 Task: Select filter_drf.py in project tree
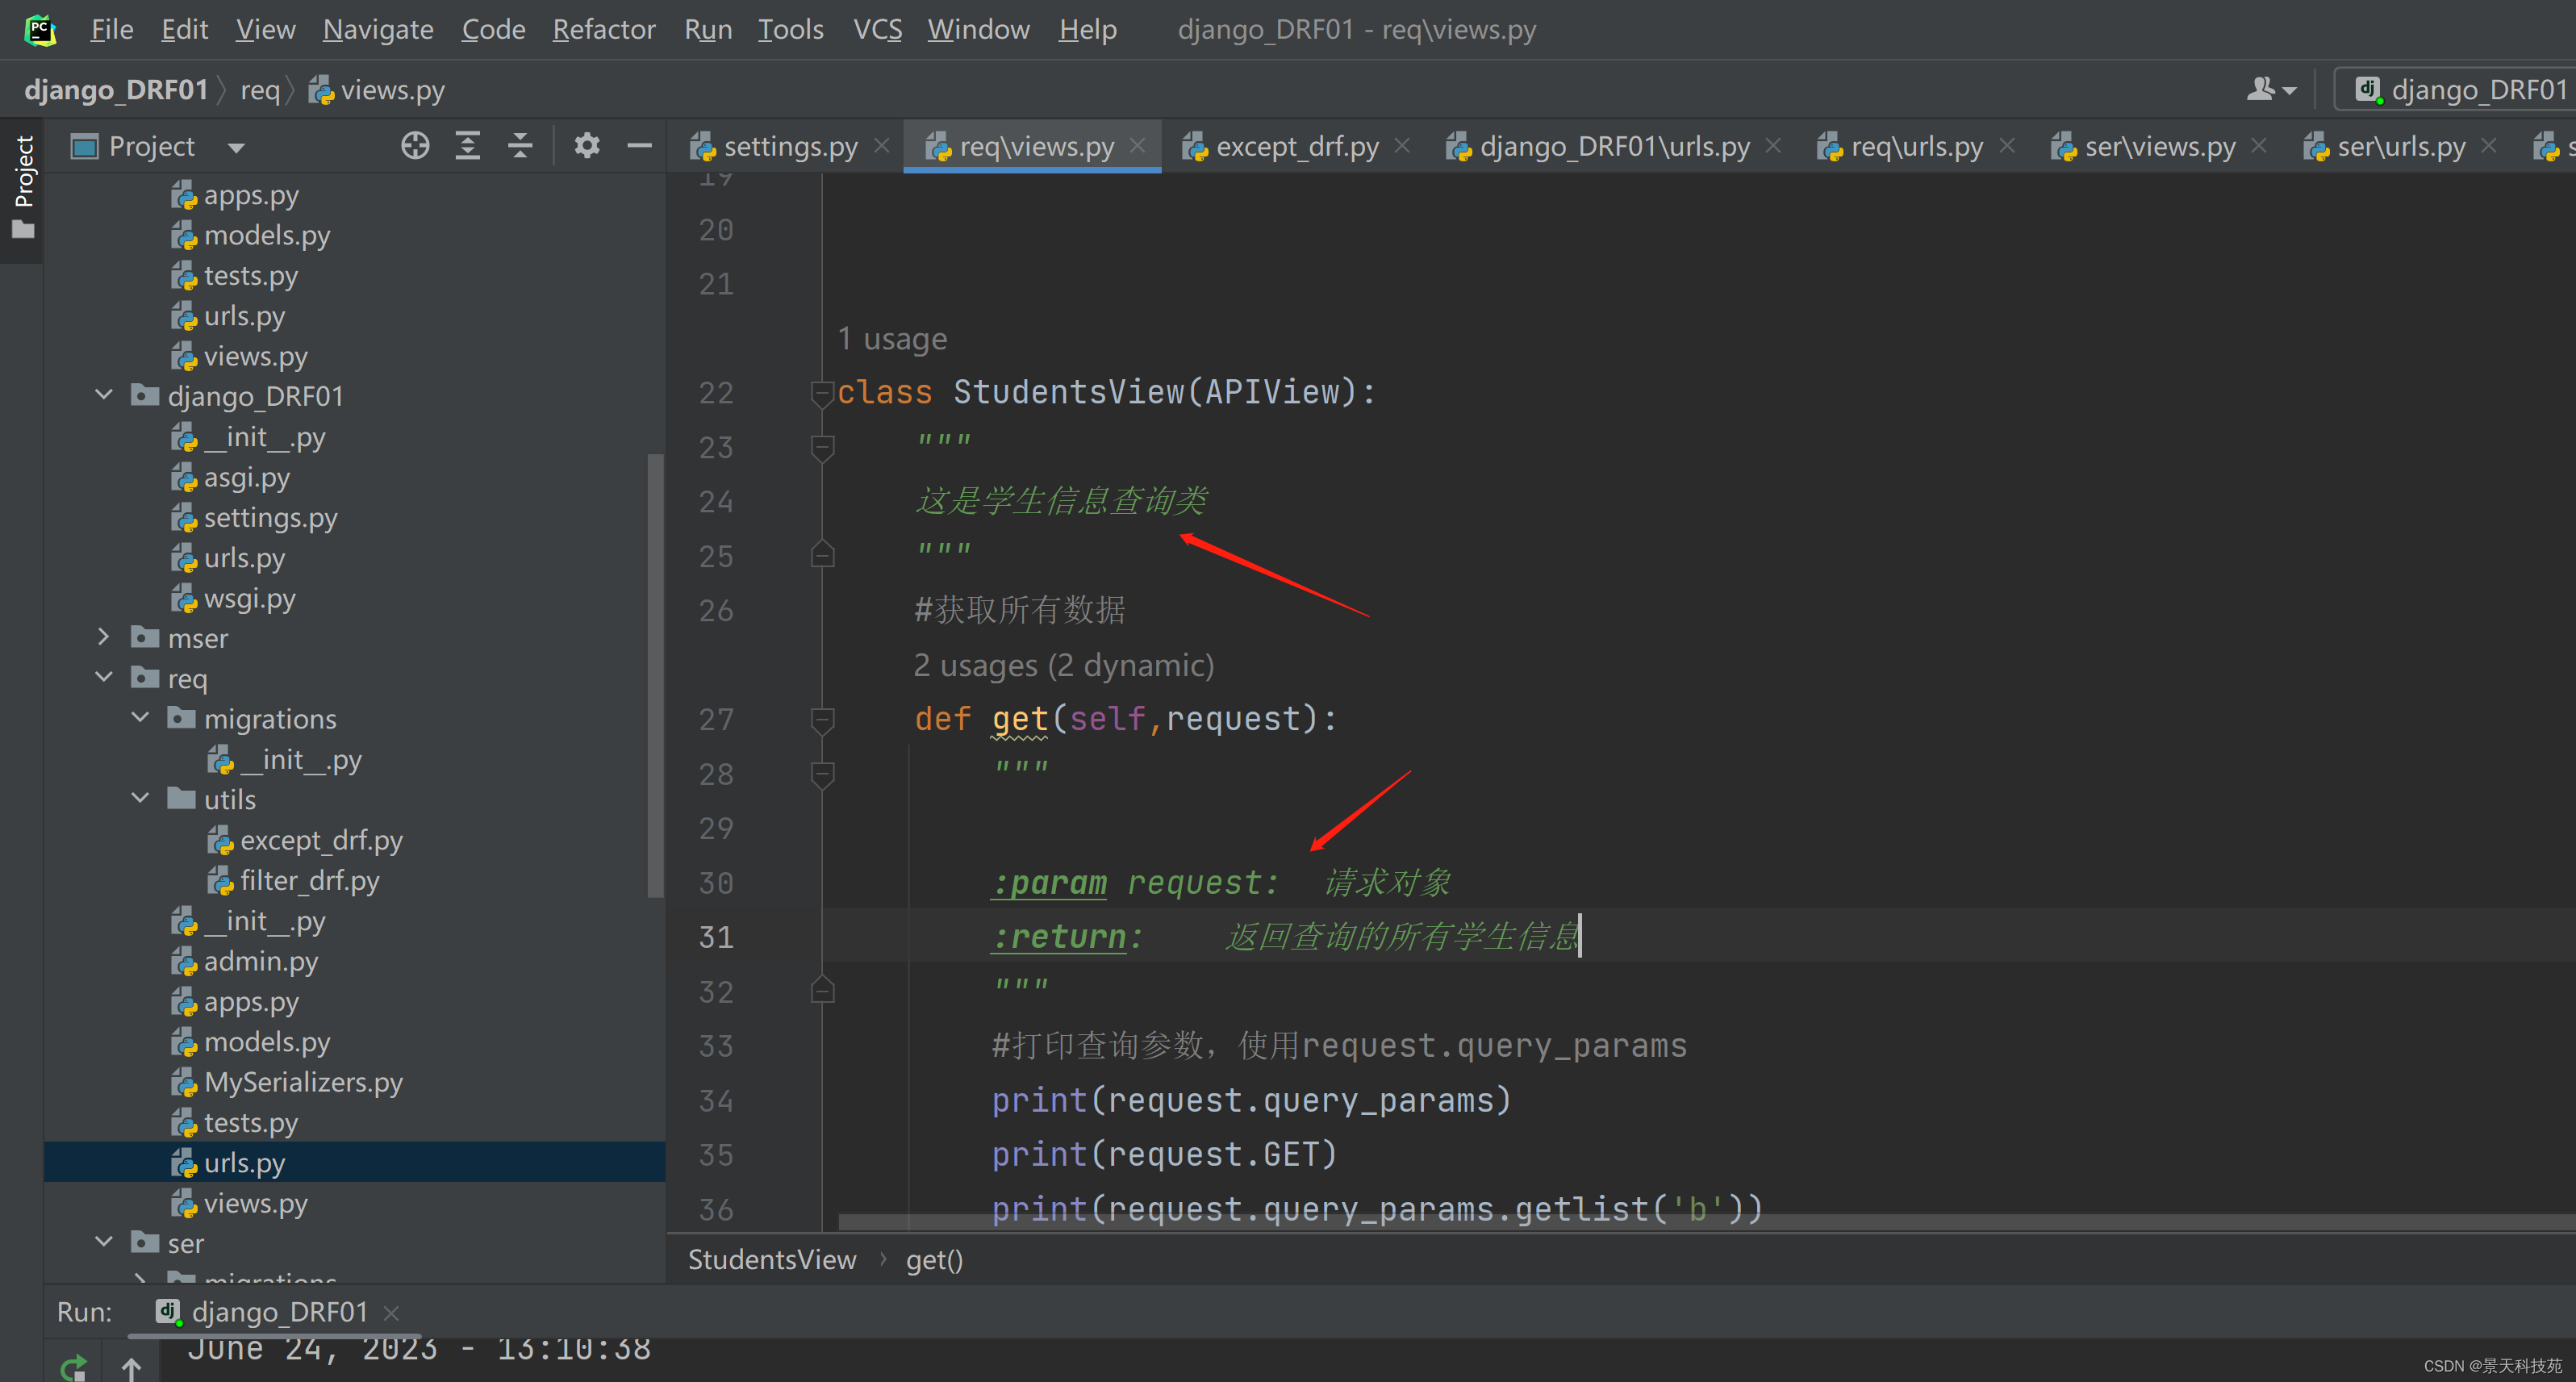click(x=309, y=880)
